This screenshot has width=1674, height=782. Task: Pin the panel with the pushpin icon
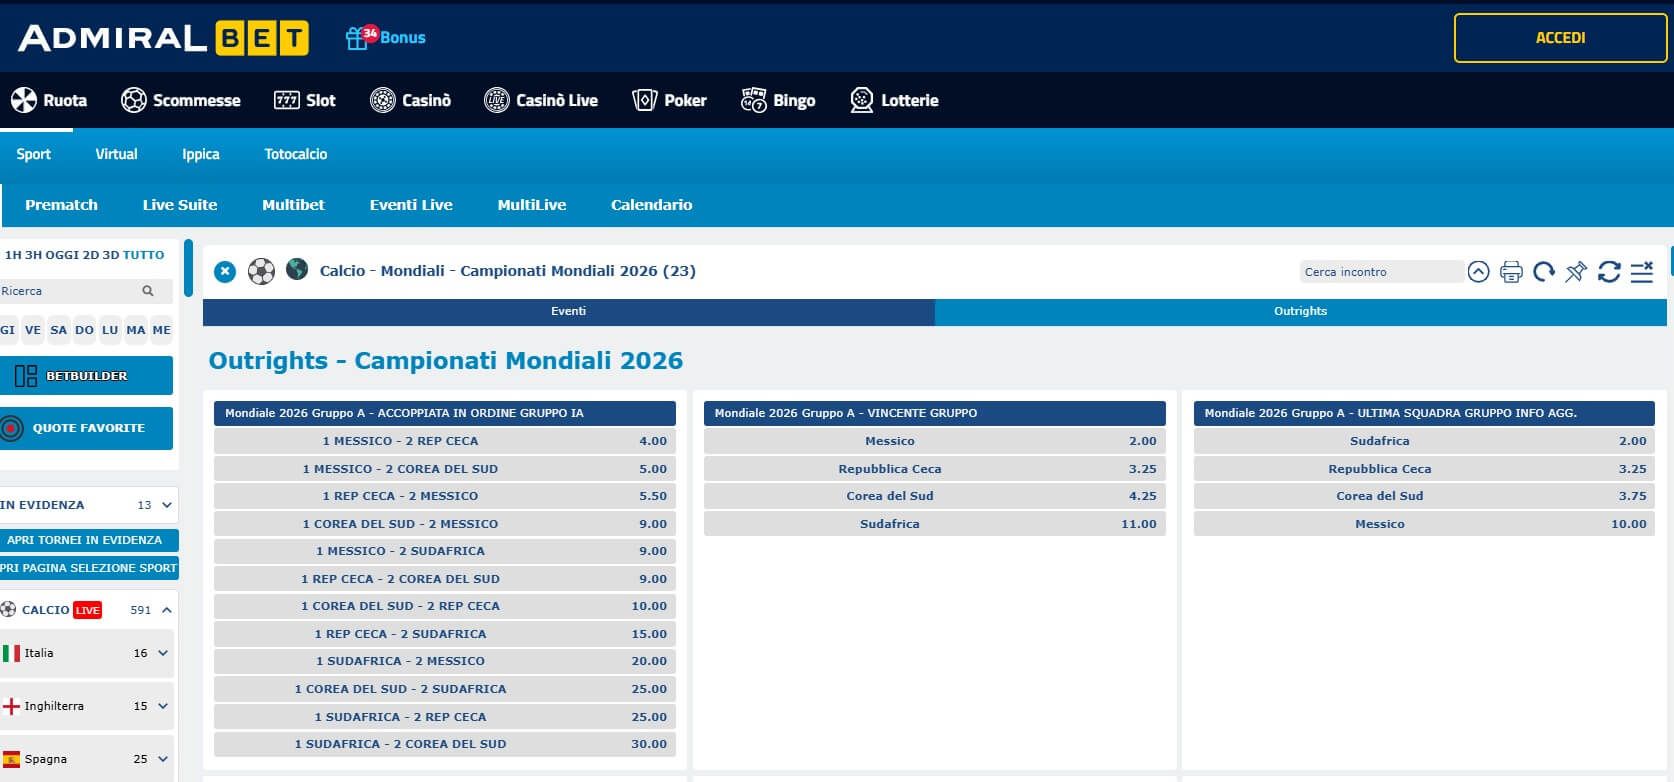coord(1576,271)
